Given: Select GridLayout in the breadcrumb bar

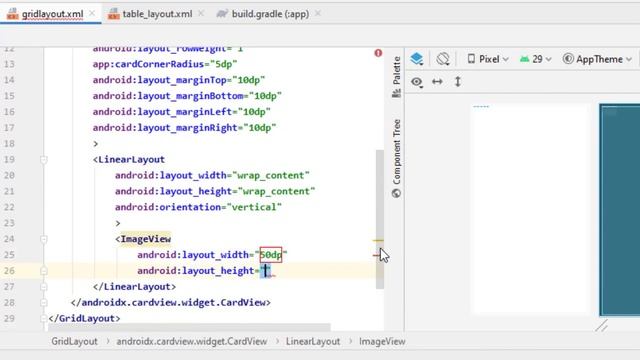Looking at the screenshot, I should (x=74, y=342).
